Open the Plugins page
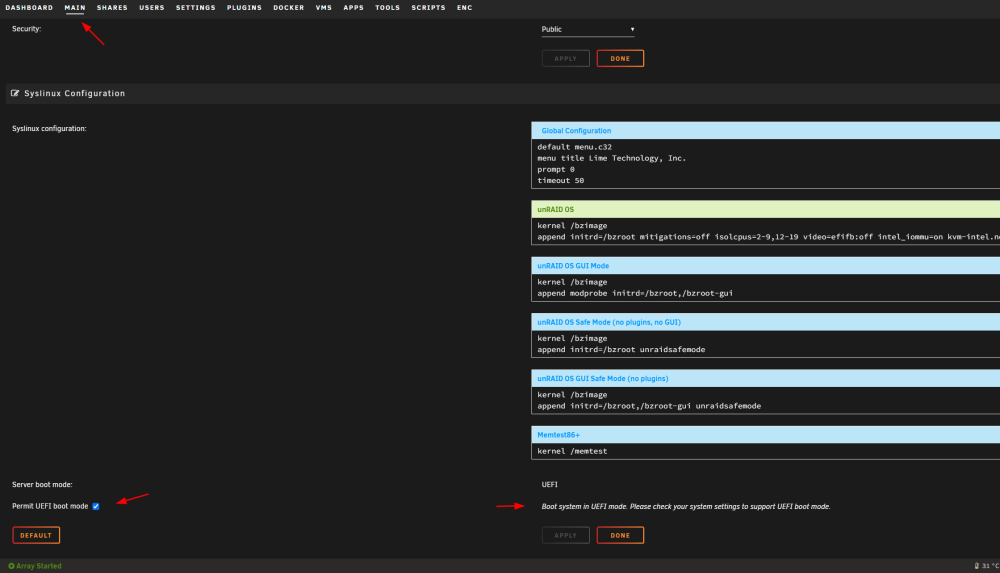This screenshot has height=573, width=1000. (x=244, y=8)
